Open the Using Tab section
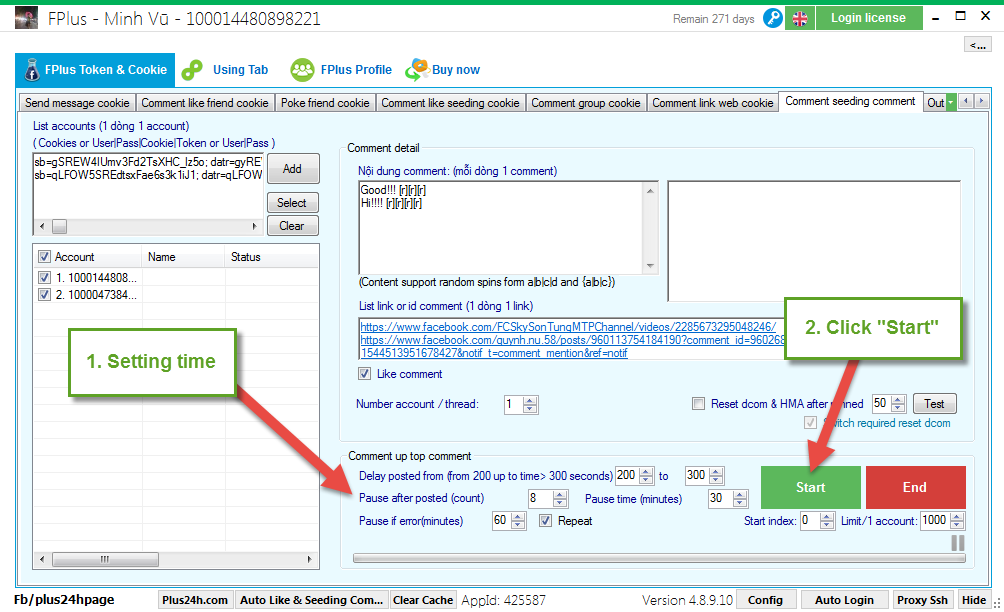Image resolution: width=1004 pixels, height=612 pixels. (240, 70)
